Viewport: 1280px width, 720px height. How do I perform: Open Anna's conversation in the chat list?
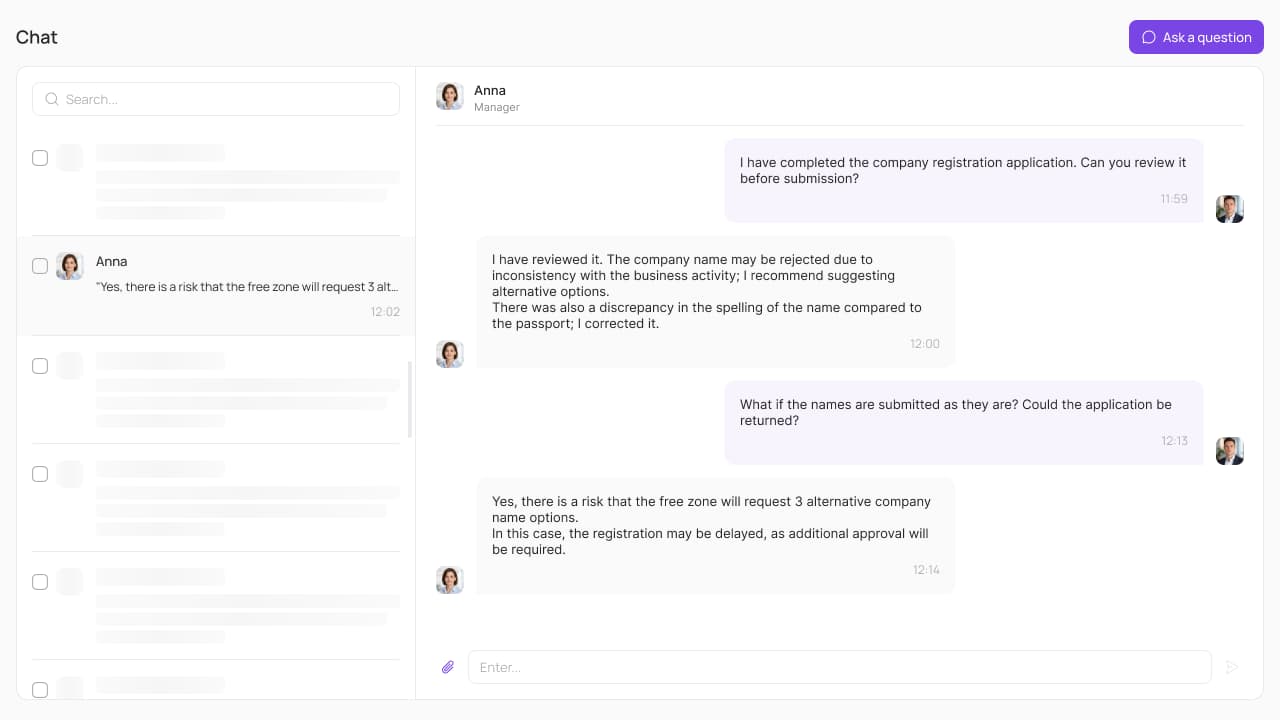[216, 286]
